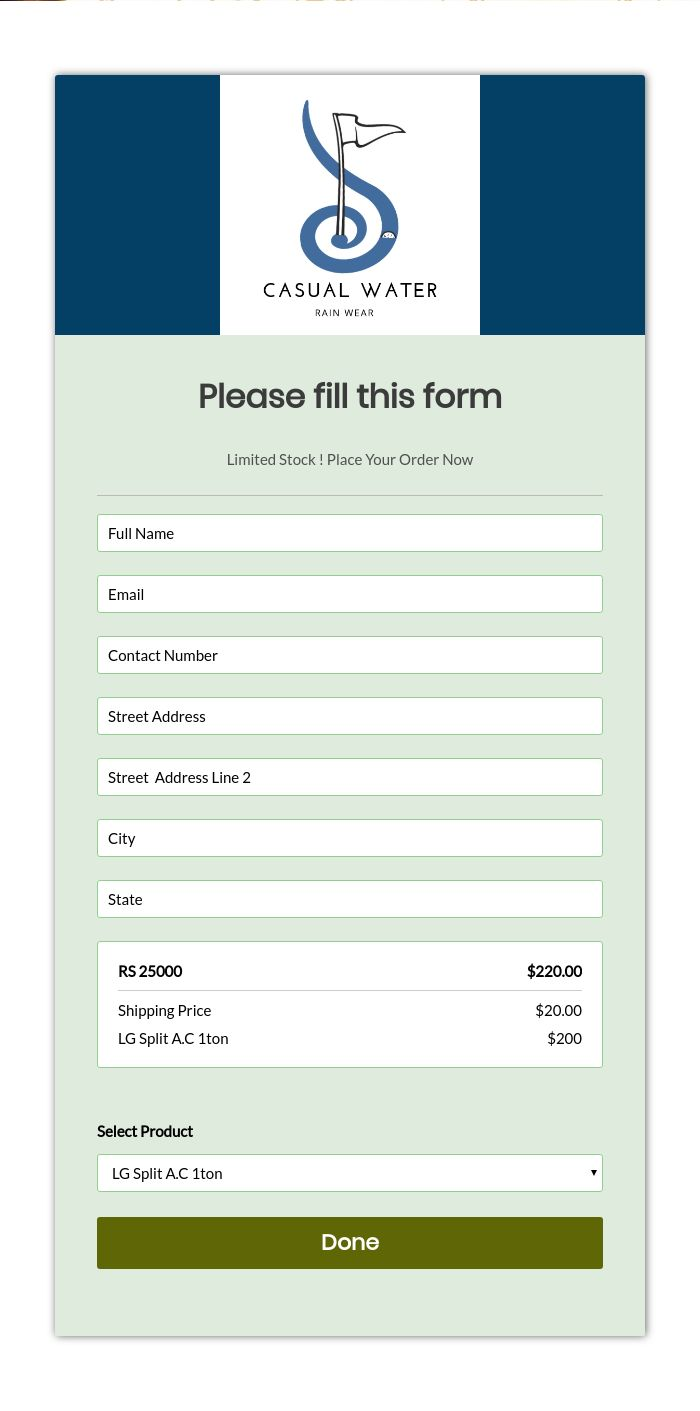Open the Select Product dropdown
Screen dimensions: 700x1411
click(350, 1173)
